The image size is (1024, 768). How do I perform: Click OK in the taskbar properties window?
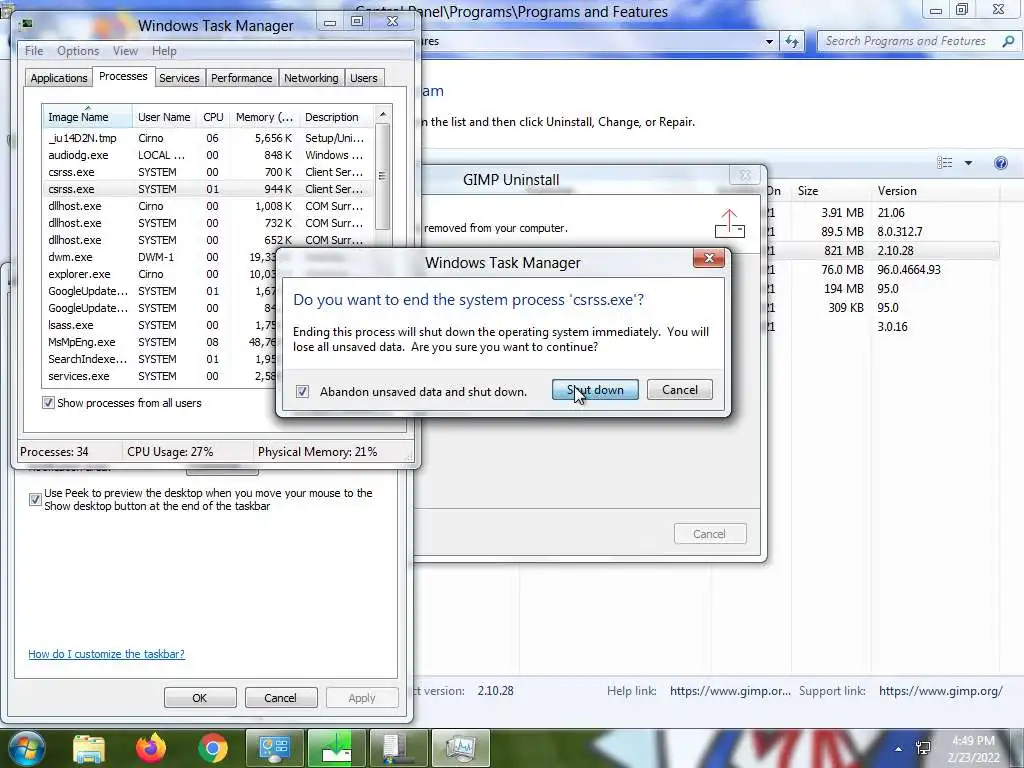click(x=200, y=697)
